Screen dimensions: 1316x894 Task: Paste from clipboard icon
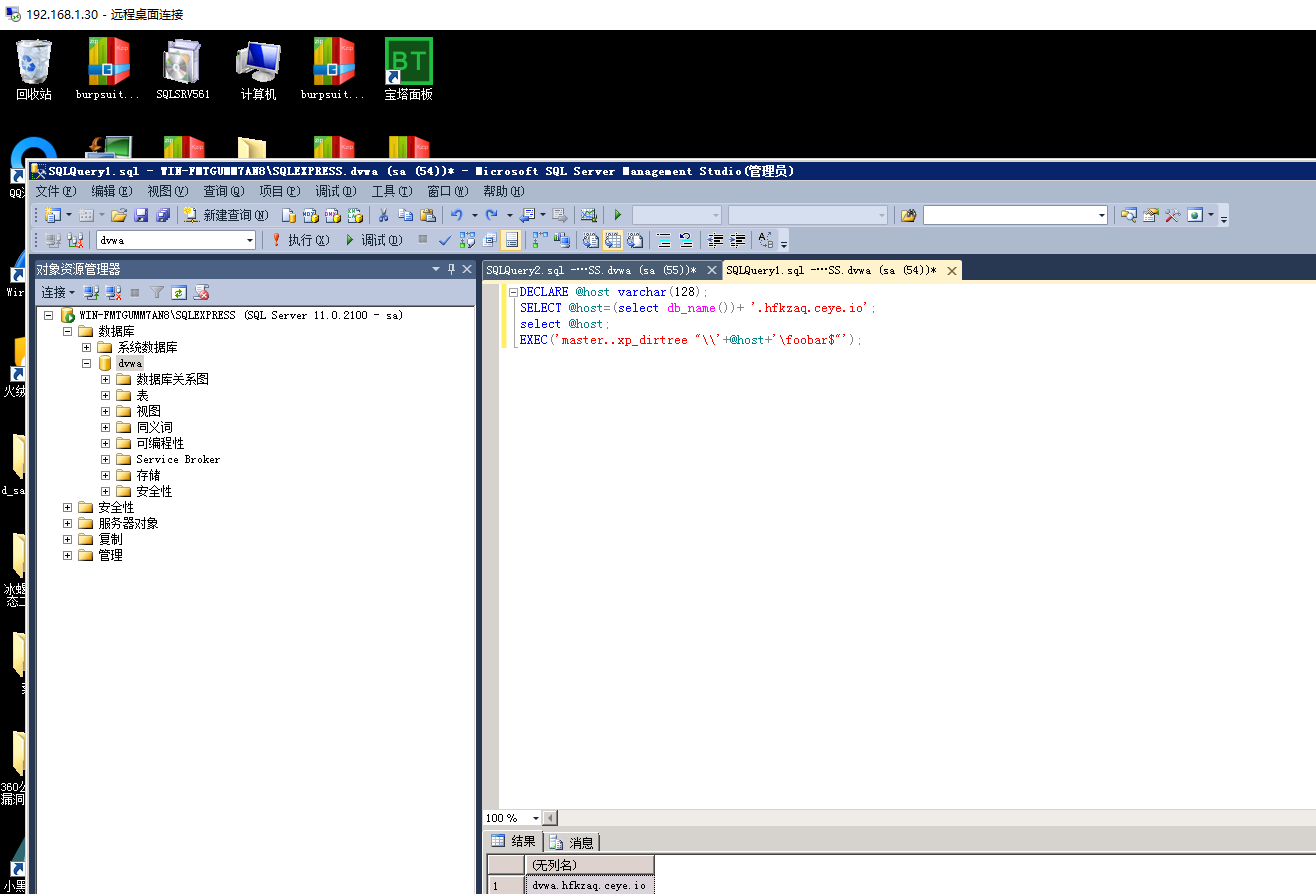pyautogui.click(x=428, y=215)
